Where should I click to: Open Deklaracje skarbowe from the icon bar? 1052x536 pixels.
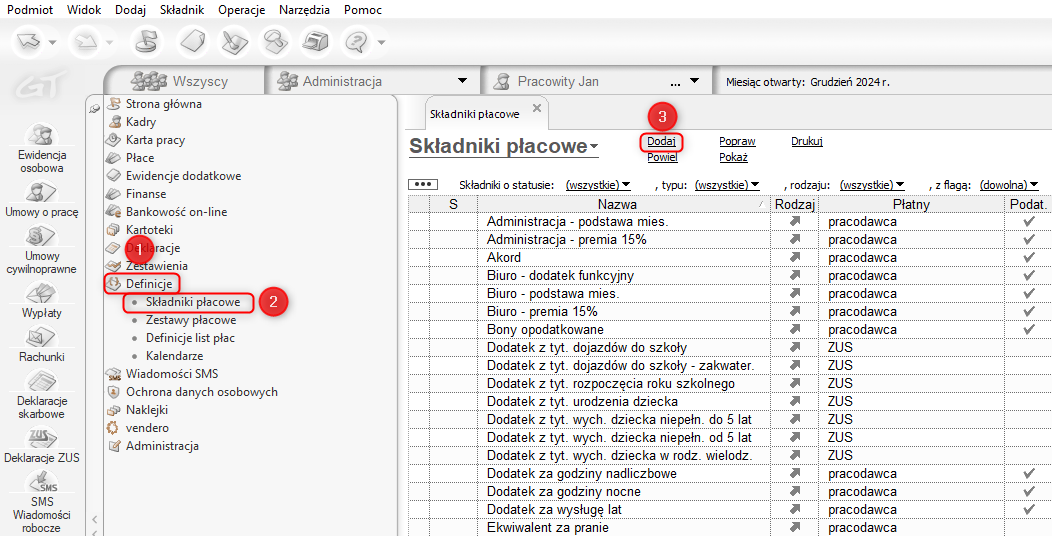tap(42, 386)
